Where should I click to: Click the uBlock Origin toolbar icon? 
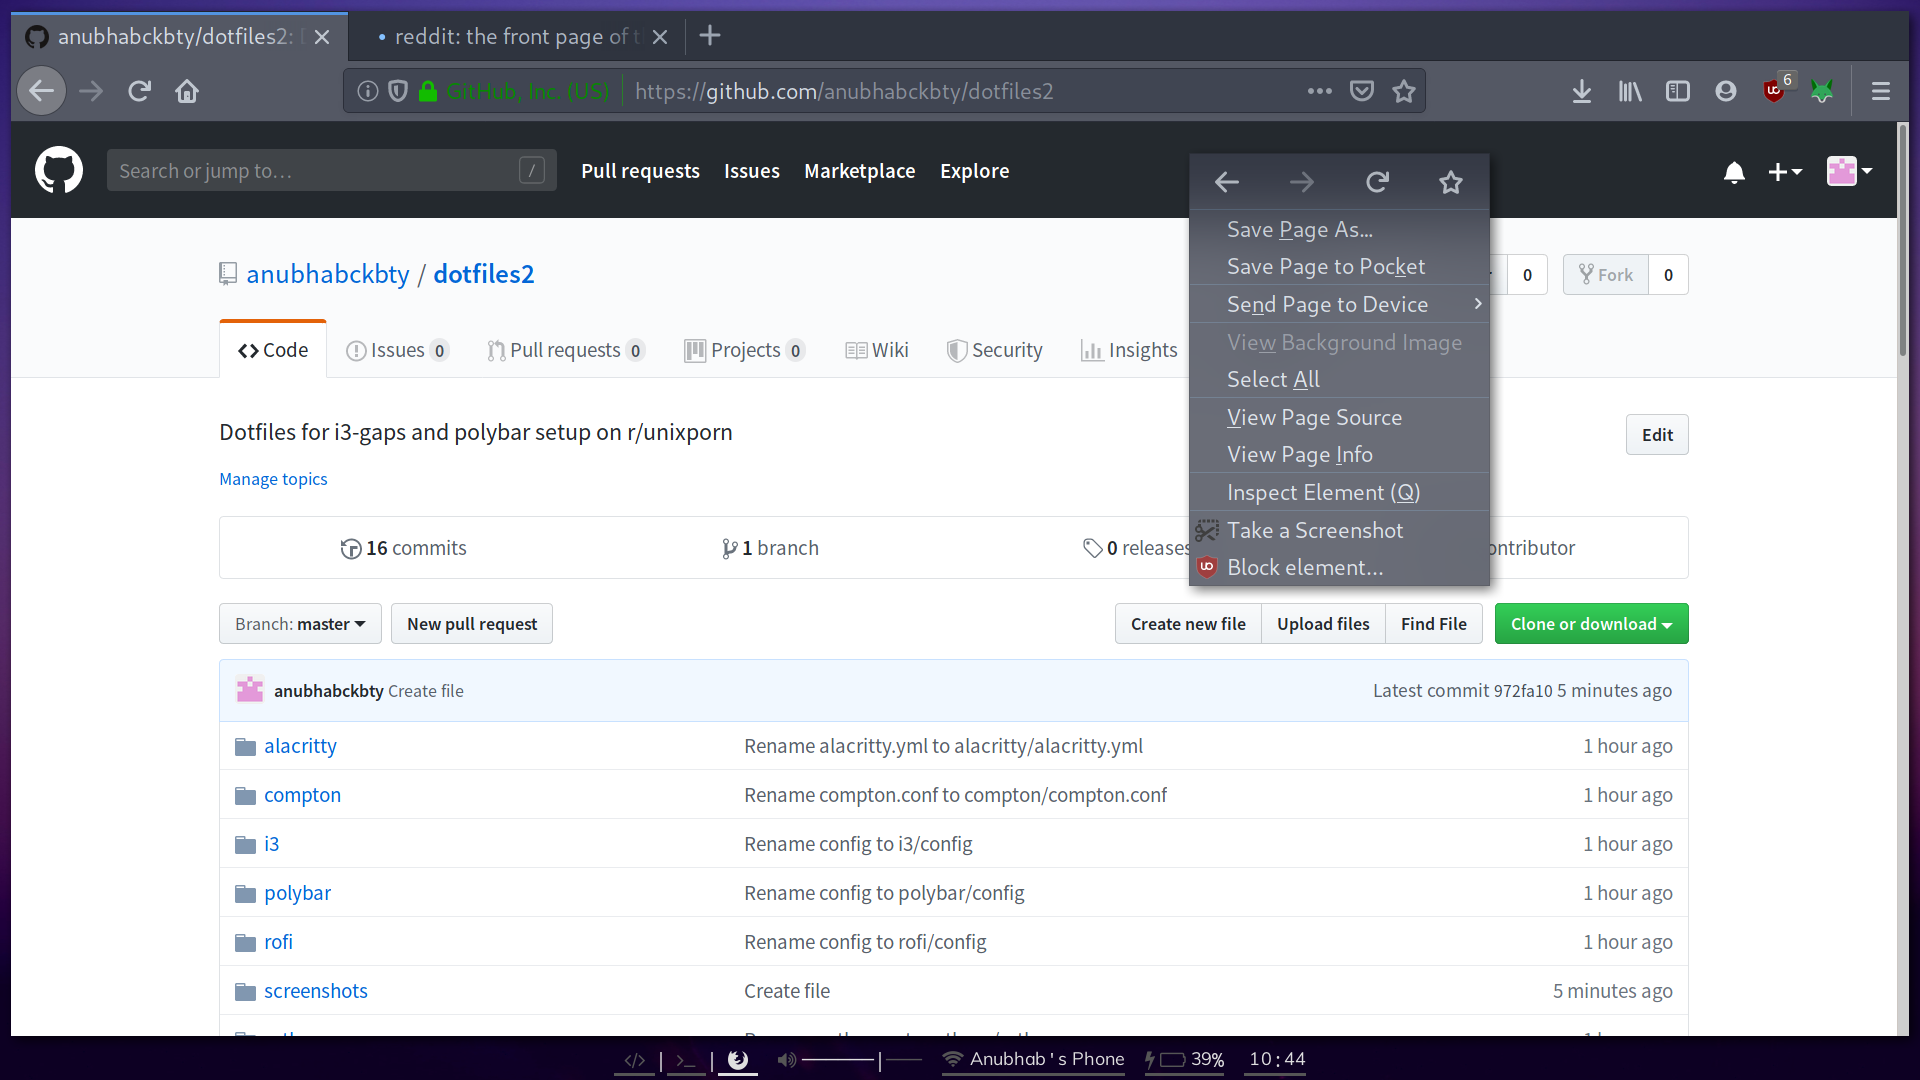[x=1775, y=91]
